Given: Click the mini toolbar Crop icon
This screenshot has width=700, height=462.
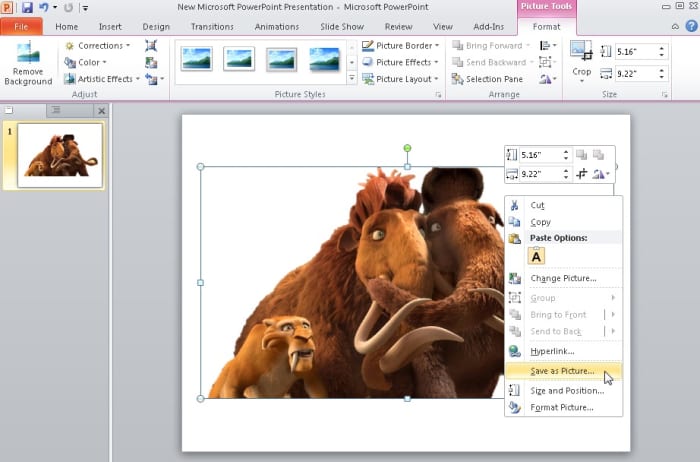Looking at the screenshot, I should click(x=581, y=174).
